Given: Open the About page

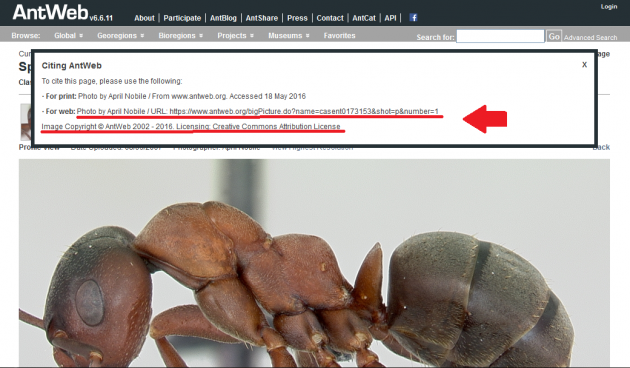Looking at the screenshot, I should [x=144, y=18].
